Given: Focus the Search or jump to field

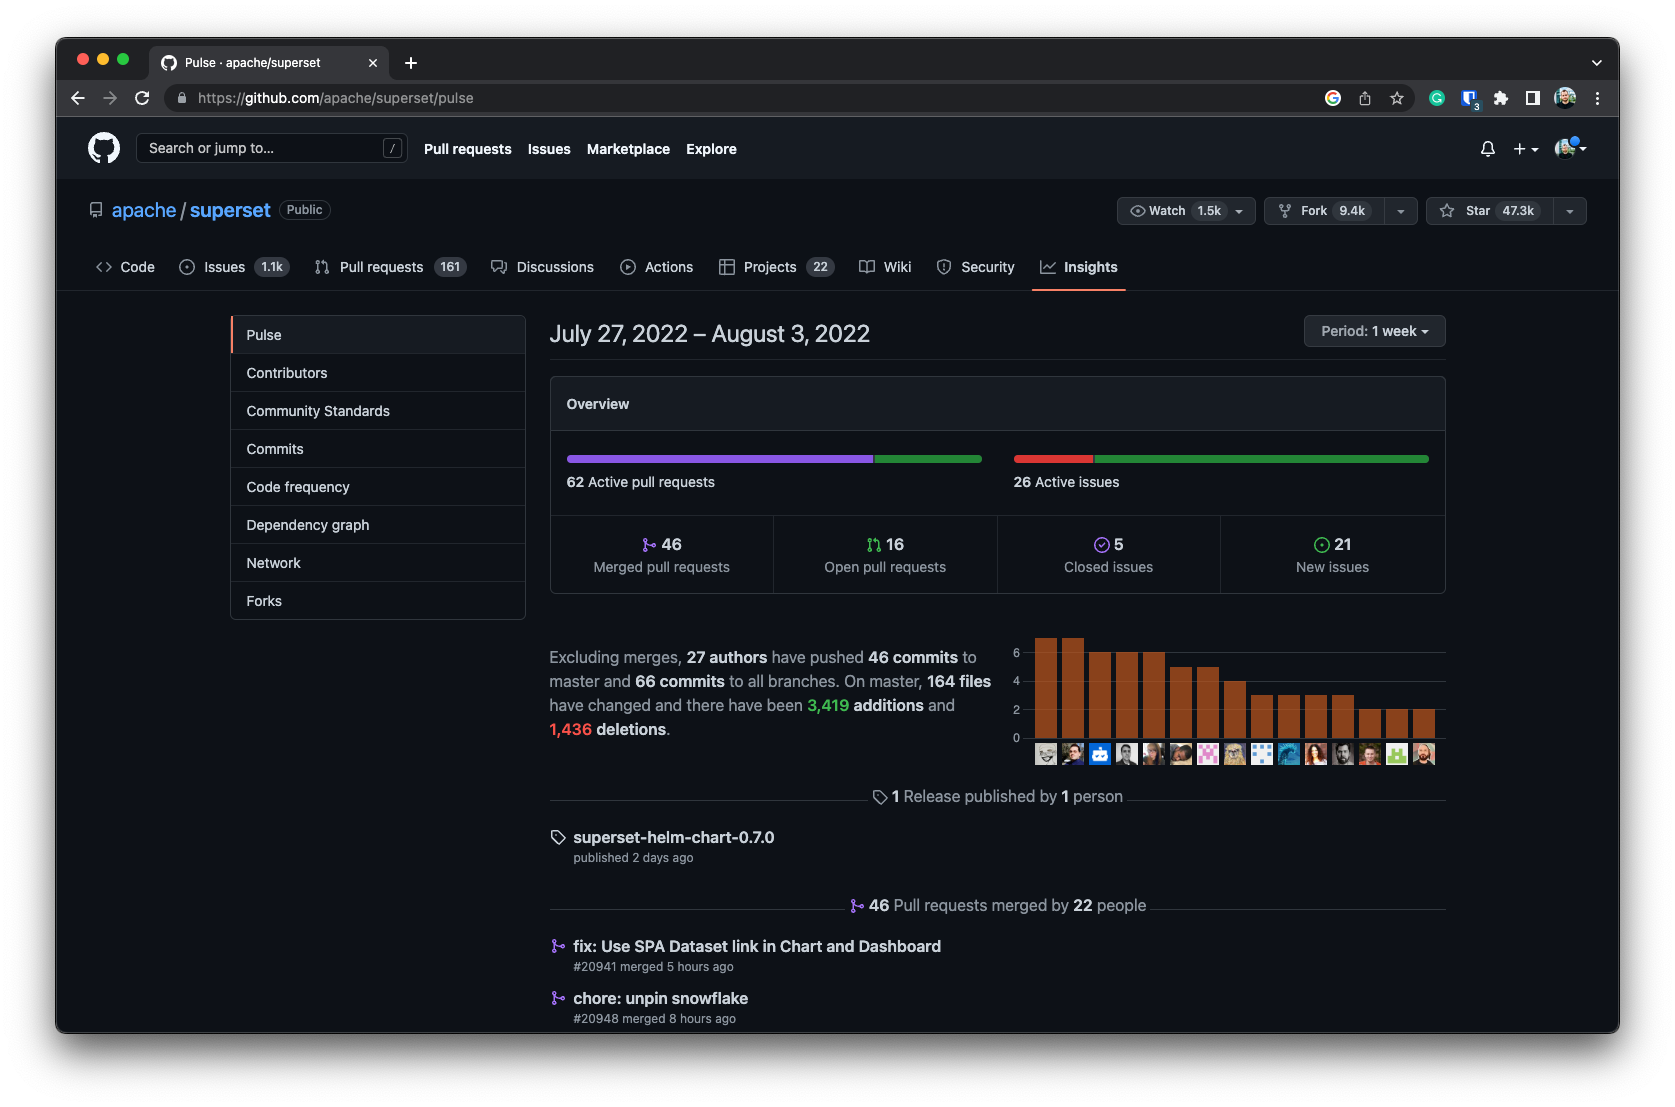Looking at the screenshot, I should (271, 148).
